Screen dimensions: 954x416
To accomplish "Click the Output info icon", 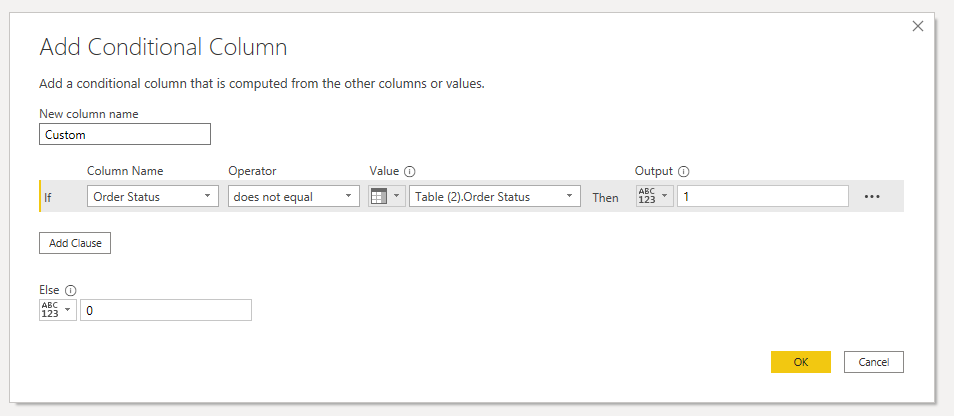I will [683, 172].
